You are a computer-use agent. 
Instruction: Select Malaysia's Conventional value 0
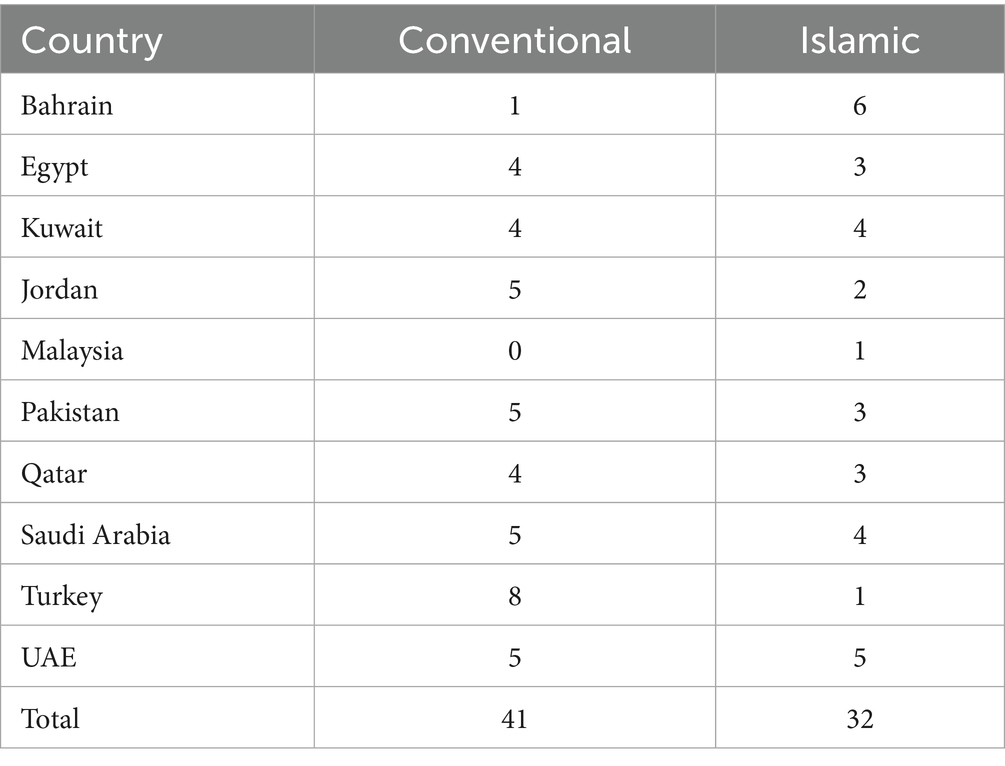point(514,351)
